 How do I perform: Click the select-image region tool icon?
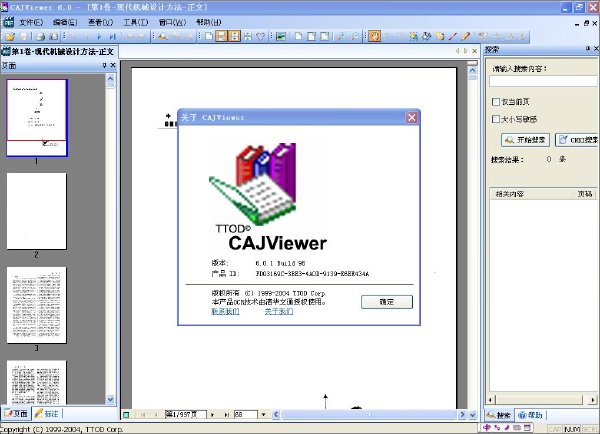[414, 36]
